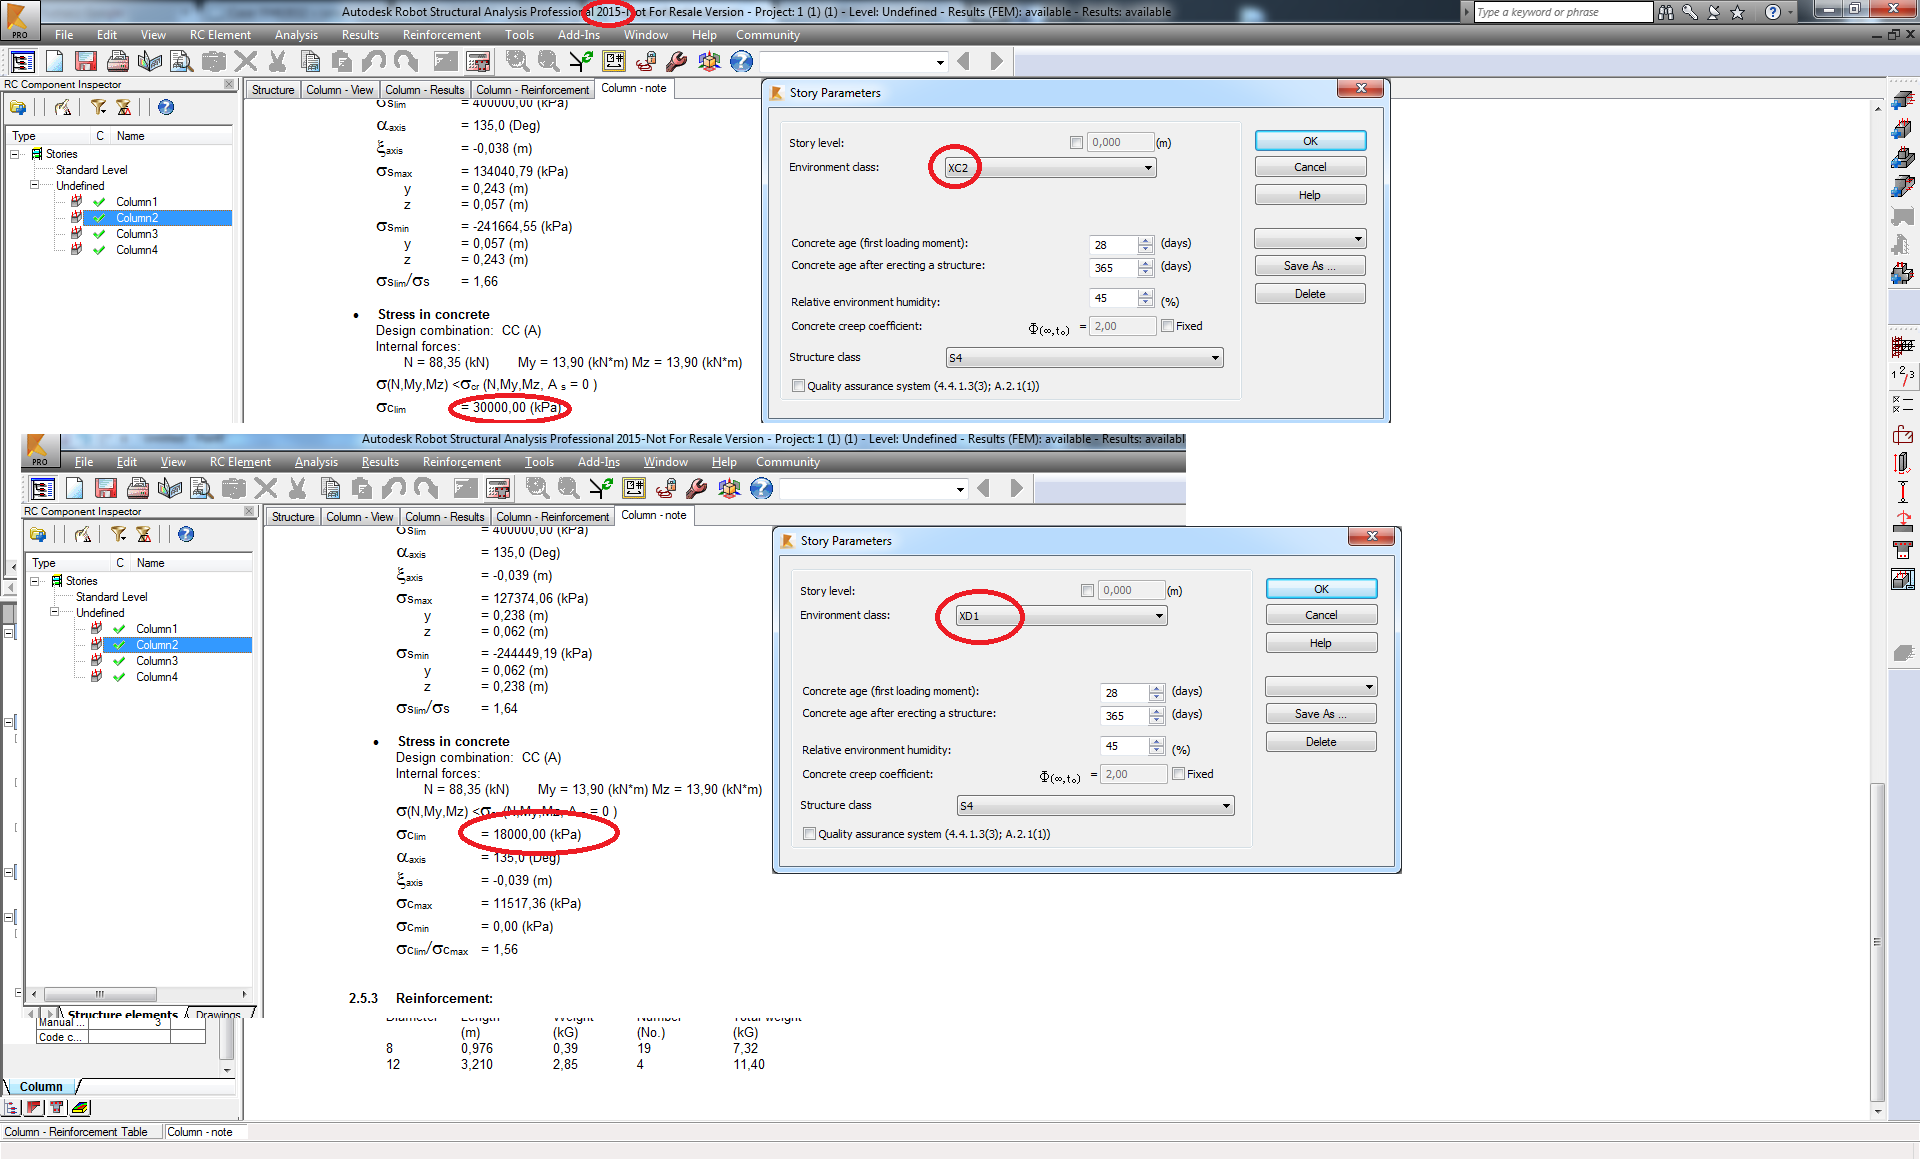The image size is (1920, 1160).
Task: Click first folder icon in upper RC Inspector
Action: (x=18, y=107)
